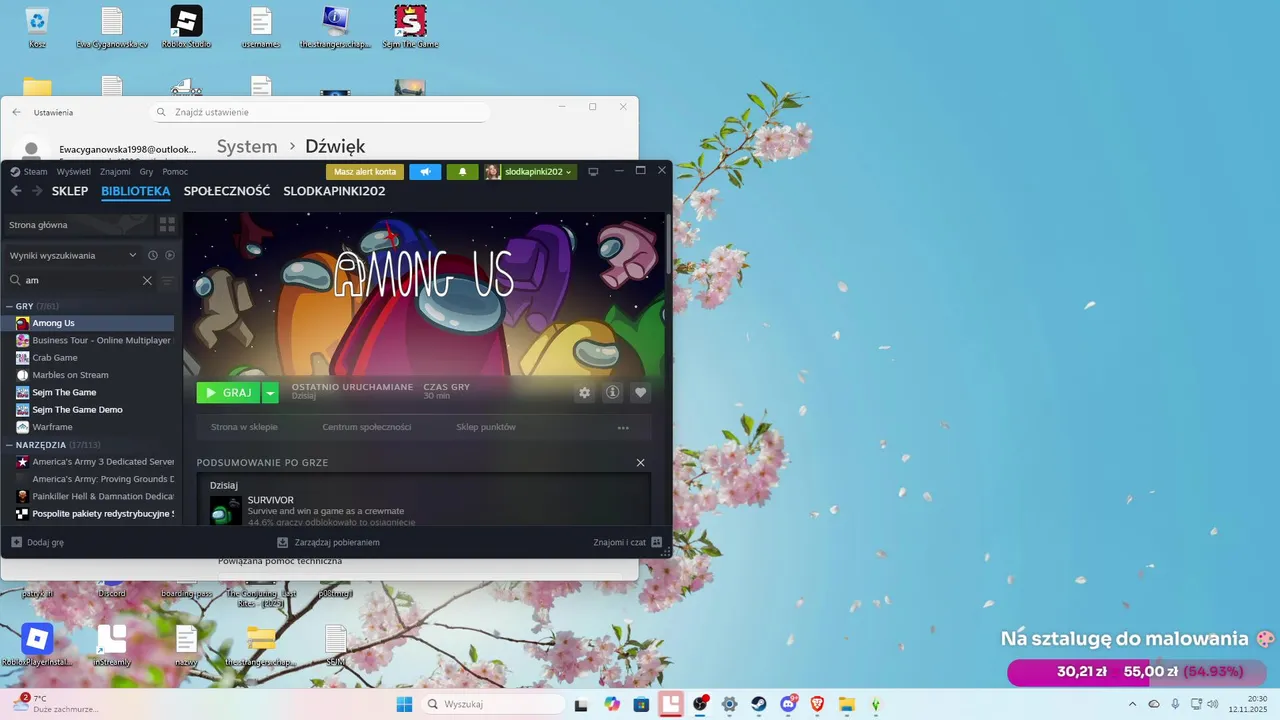This screenshot has height=720, width=1280.
Task: Click System breadcrumb in Settings window
Action: coord(247,147)
